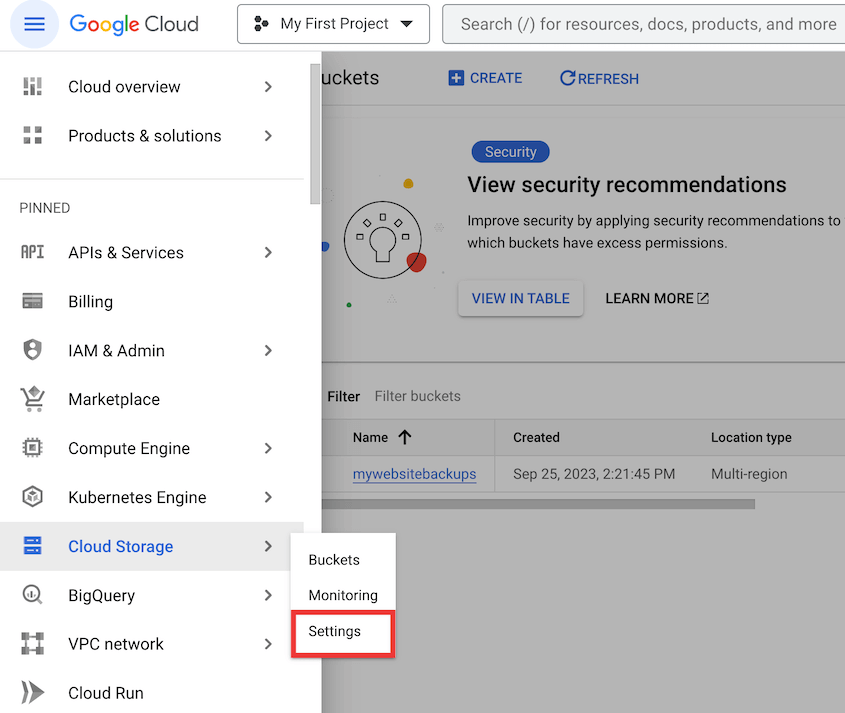Click the CREATE bucket button
845x713 pixels.
(486, 78)
